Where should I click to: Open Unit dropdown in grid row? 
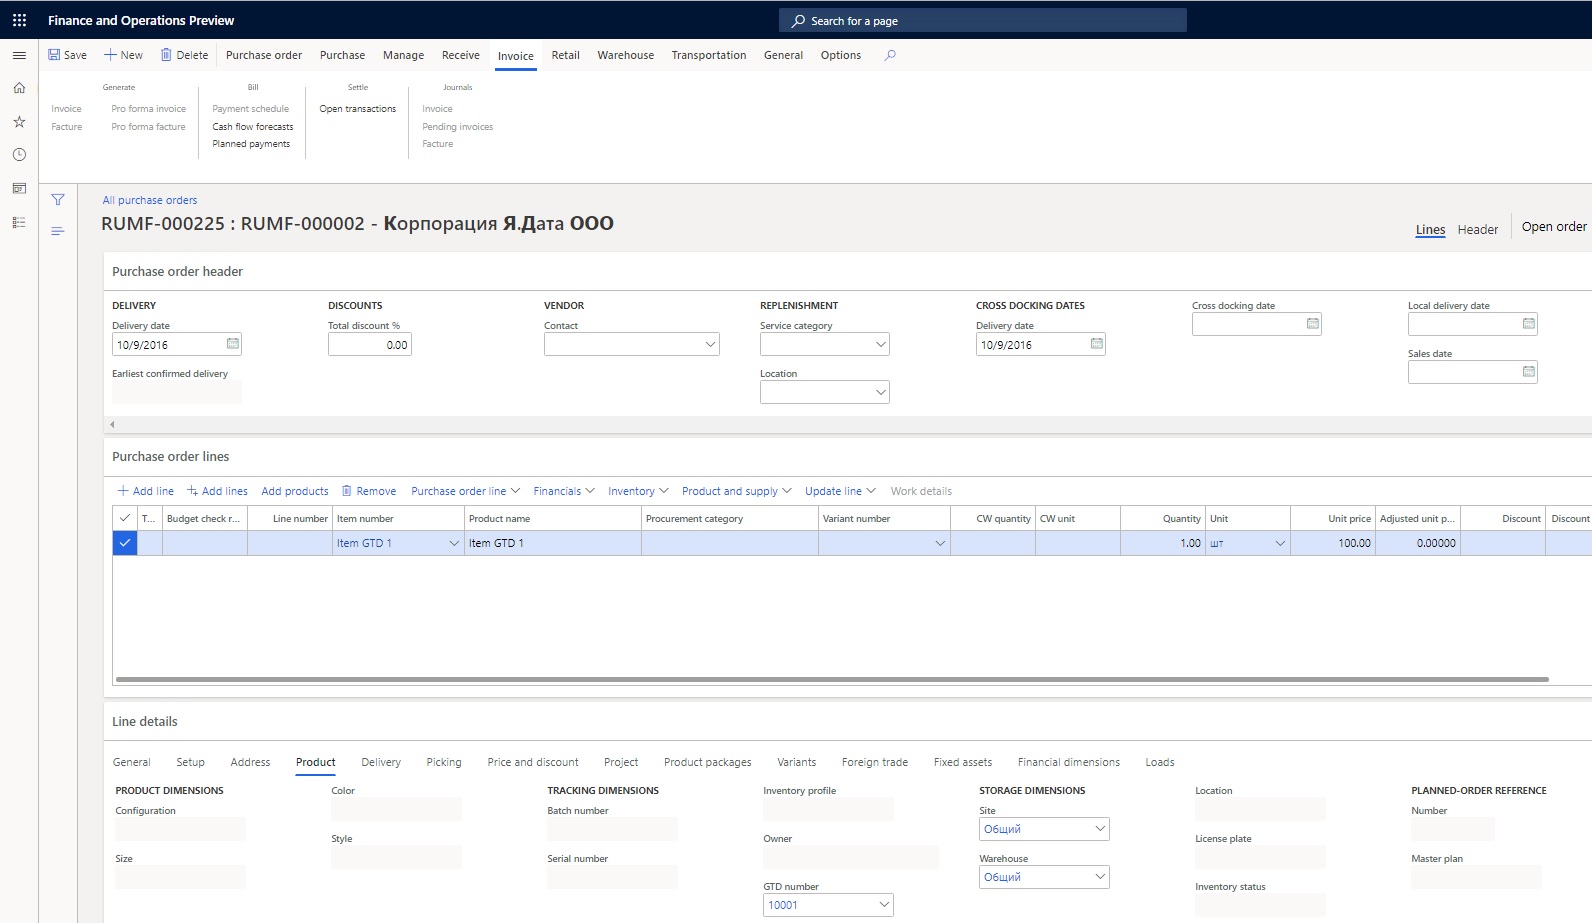[1280, 543]
